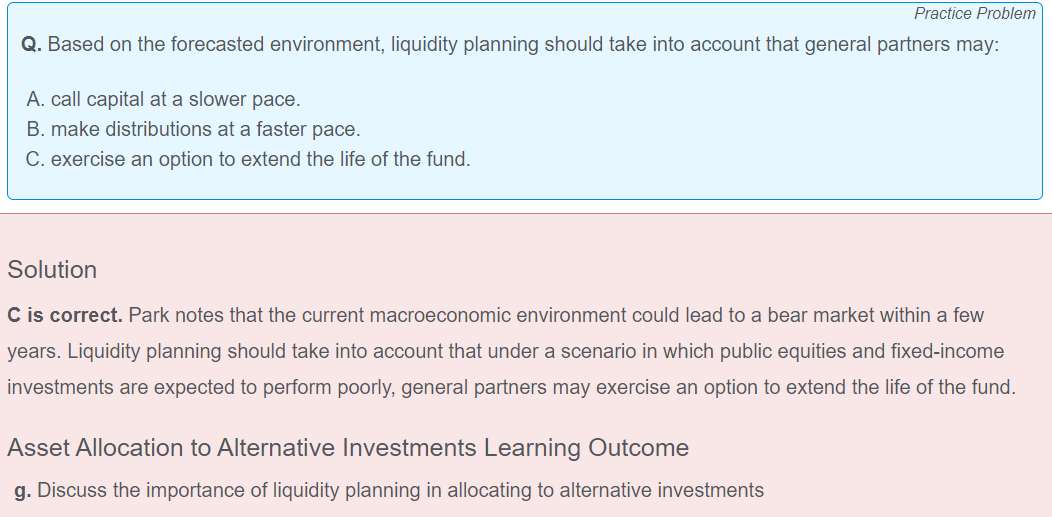Select answer B, make distributions at faster pace

pos(194,129)
